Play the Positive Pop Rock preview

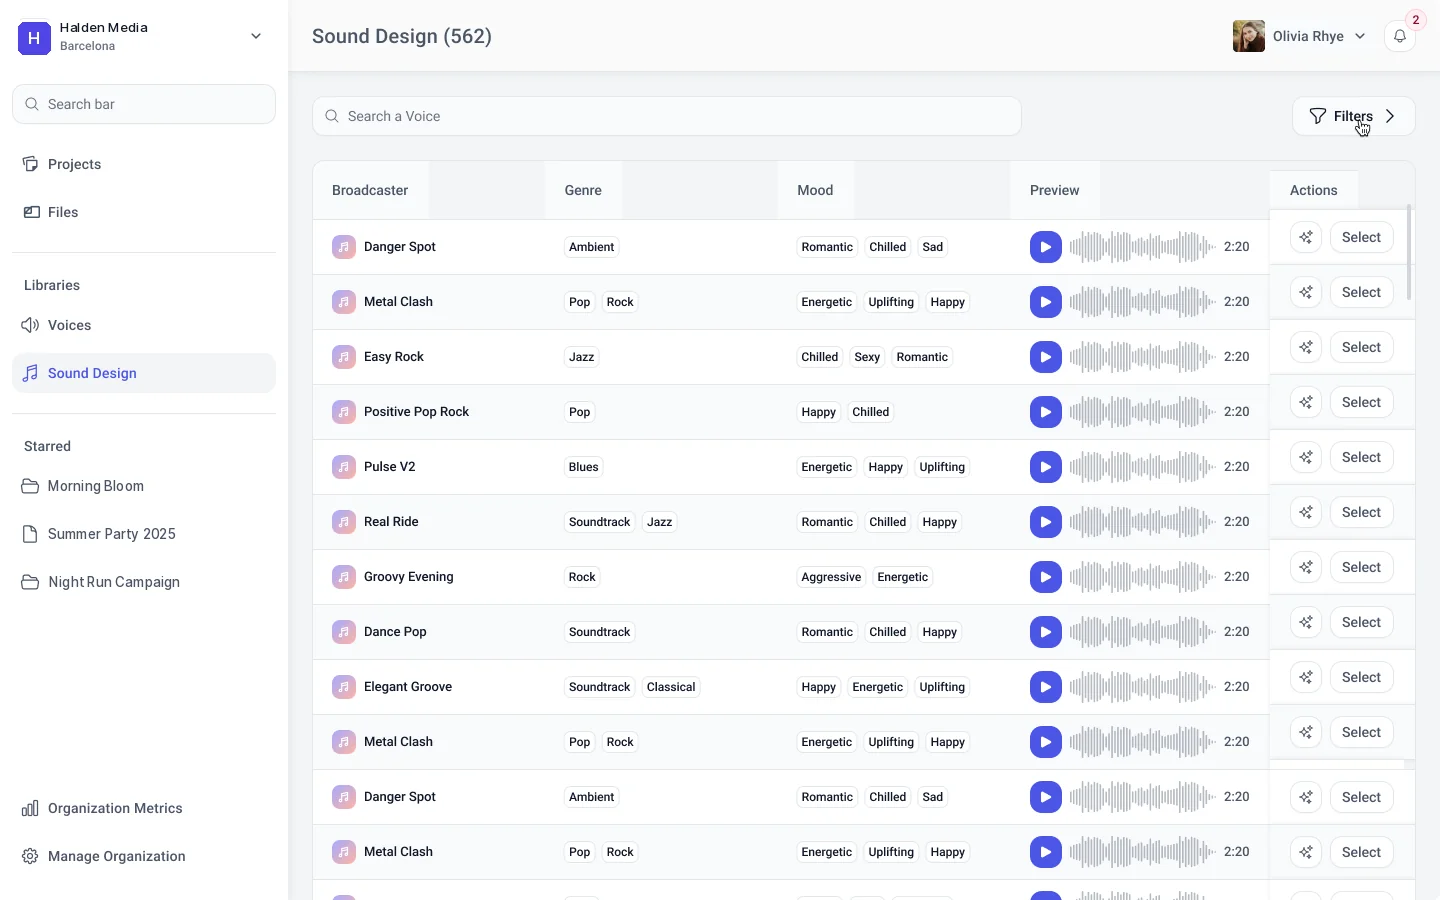1045,412
